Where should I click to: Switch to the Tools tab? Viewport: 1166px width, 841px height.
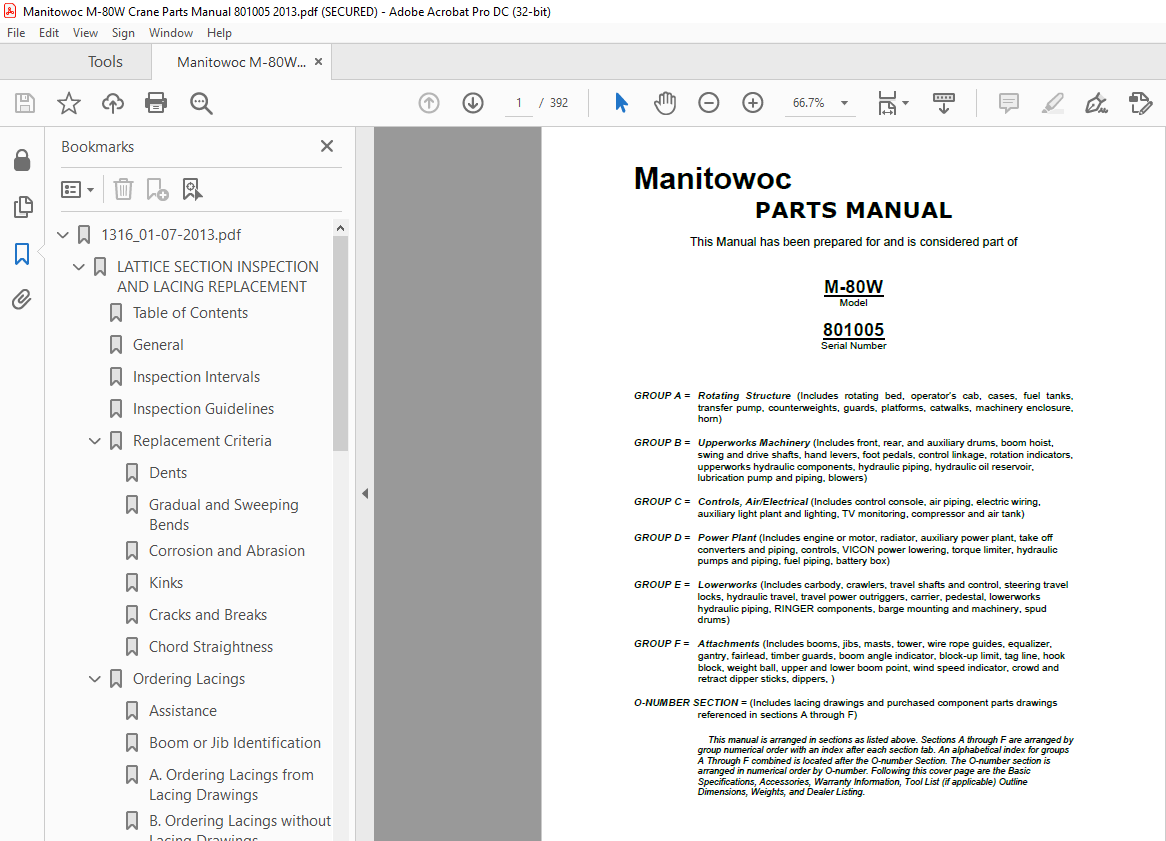tap(105, 62)
